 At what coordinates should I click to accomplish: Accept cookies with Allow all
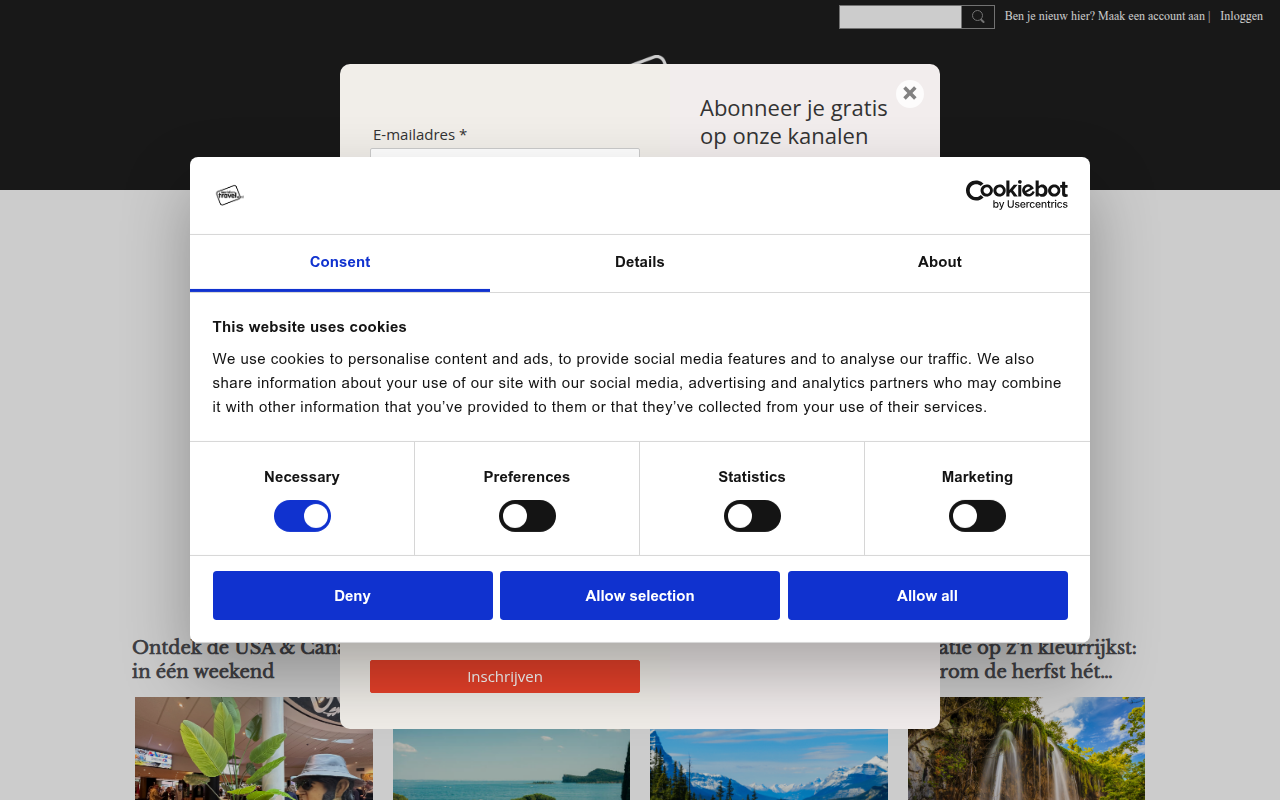tap(928, 596)
